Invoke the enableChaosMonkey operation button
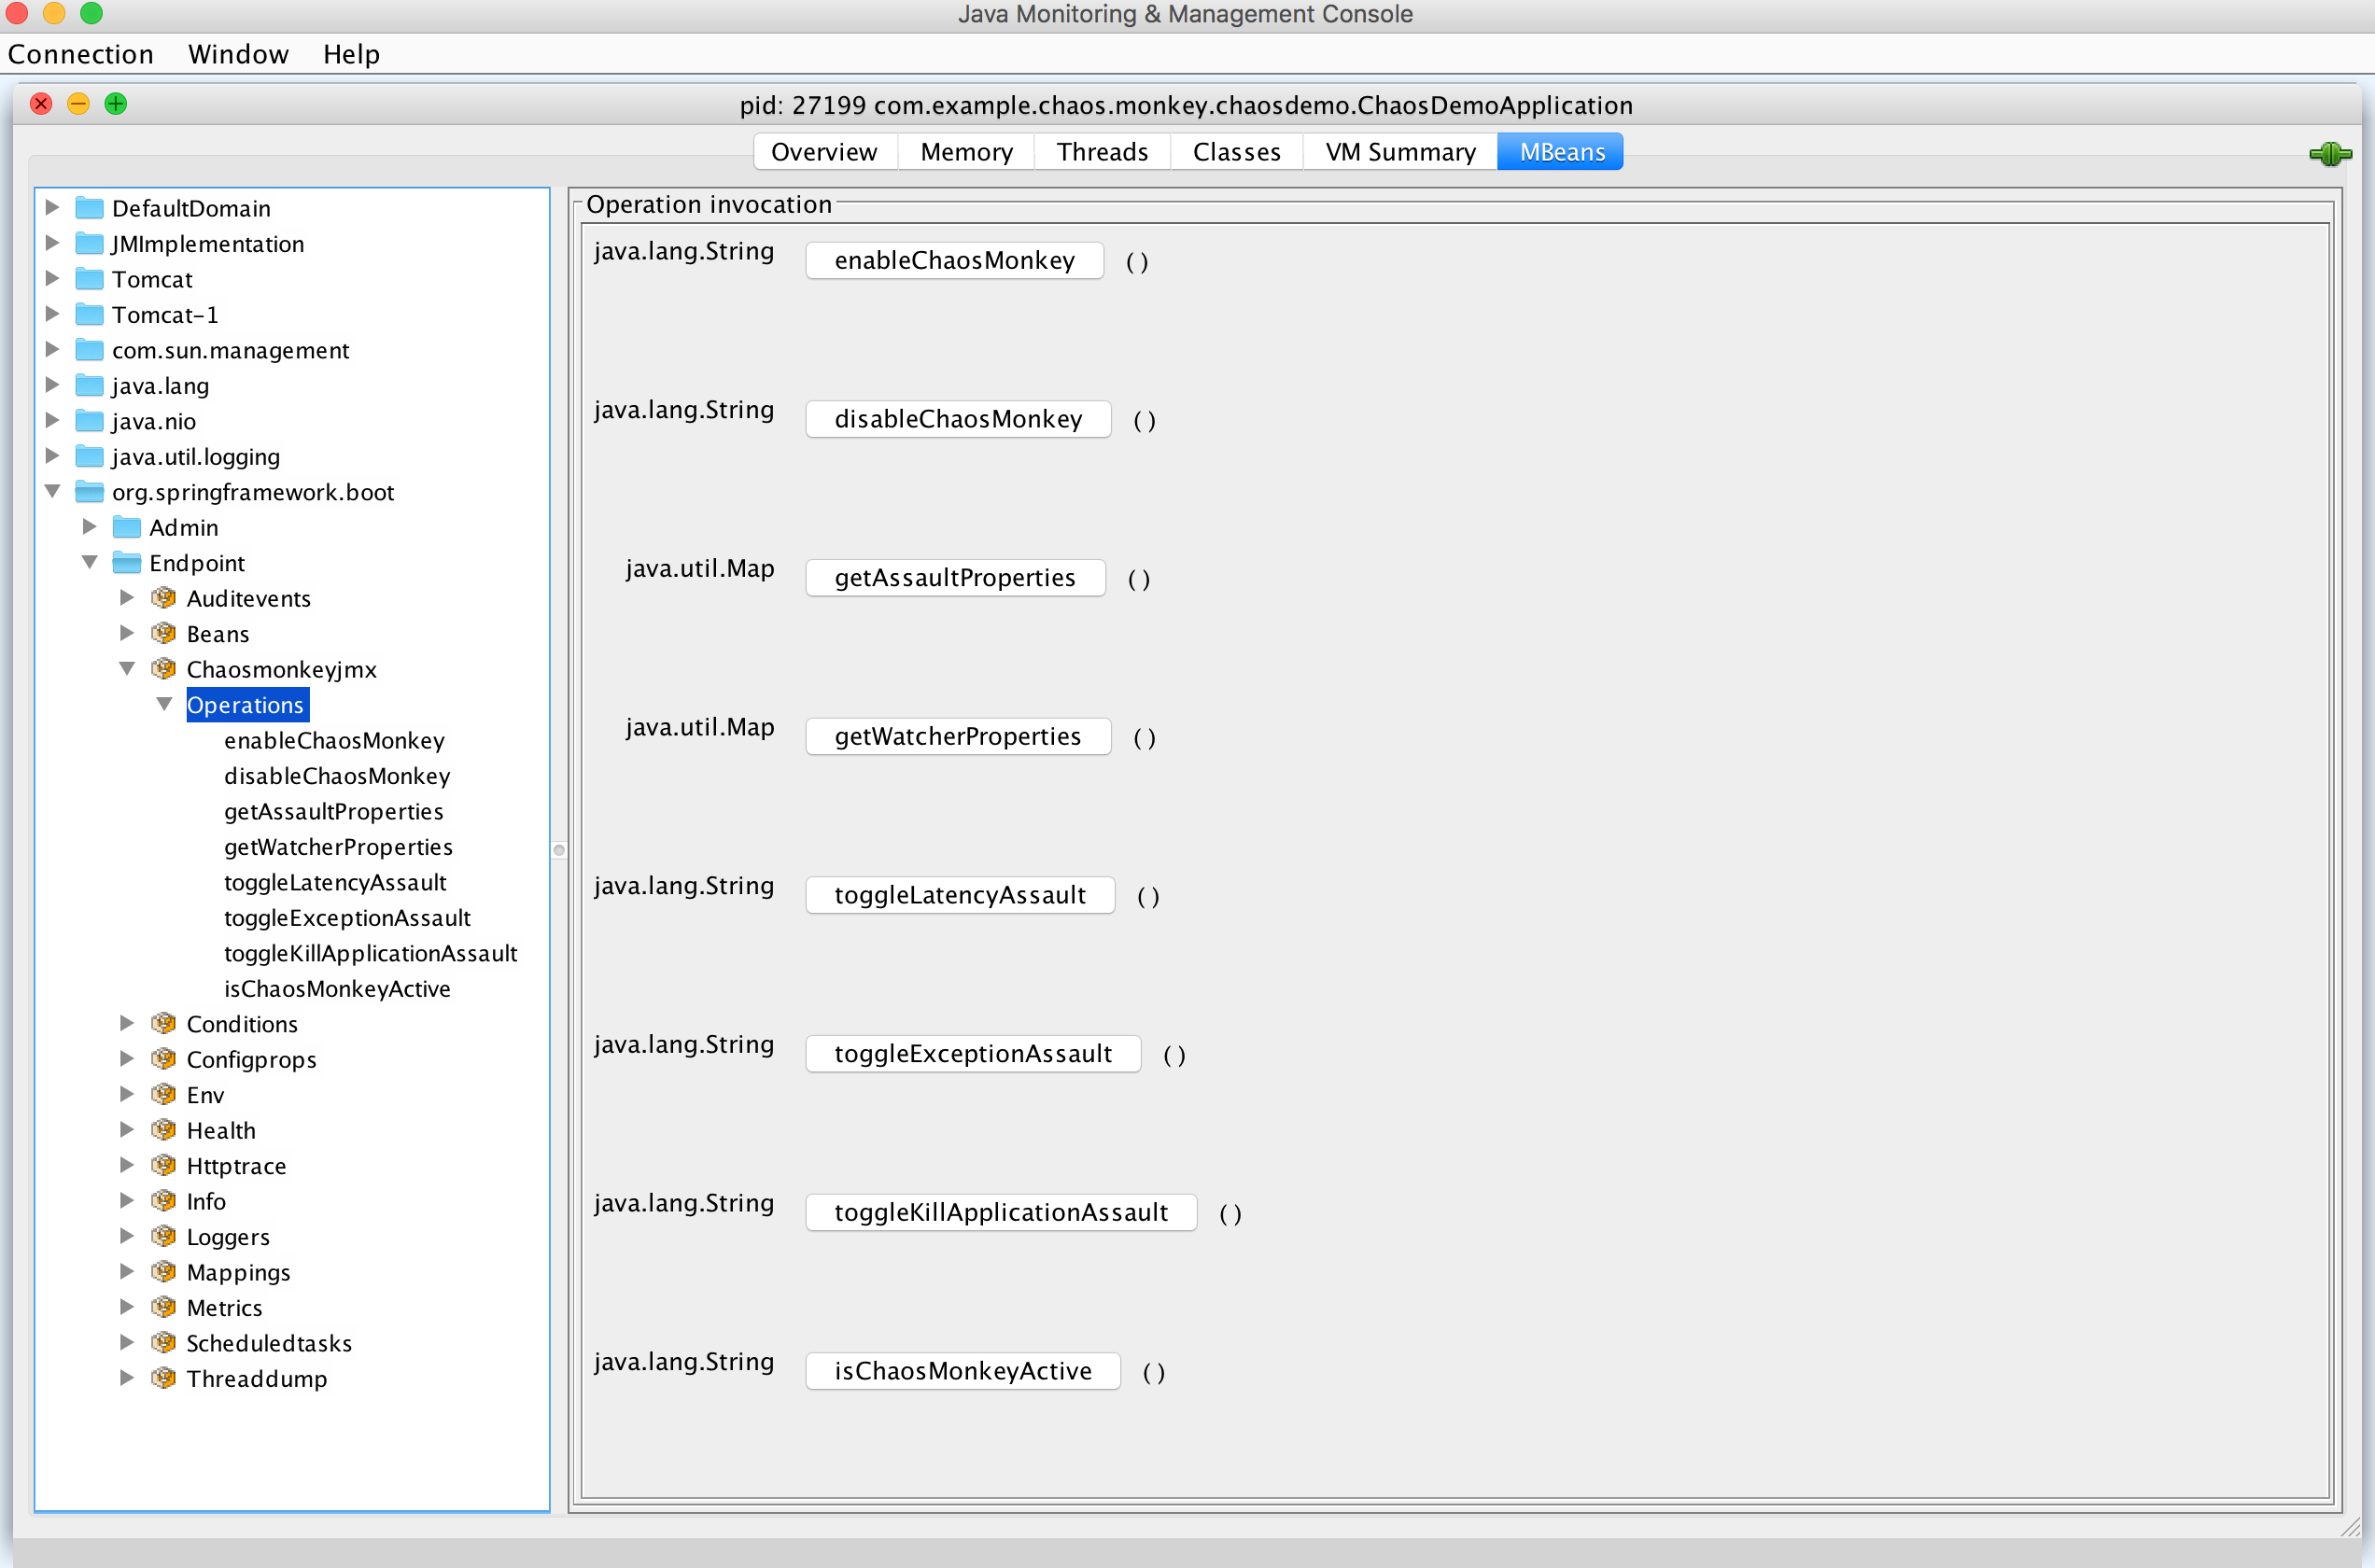Screen dimensions: 2375x1568 point(954,260)
